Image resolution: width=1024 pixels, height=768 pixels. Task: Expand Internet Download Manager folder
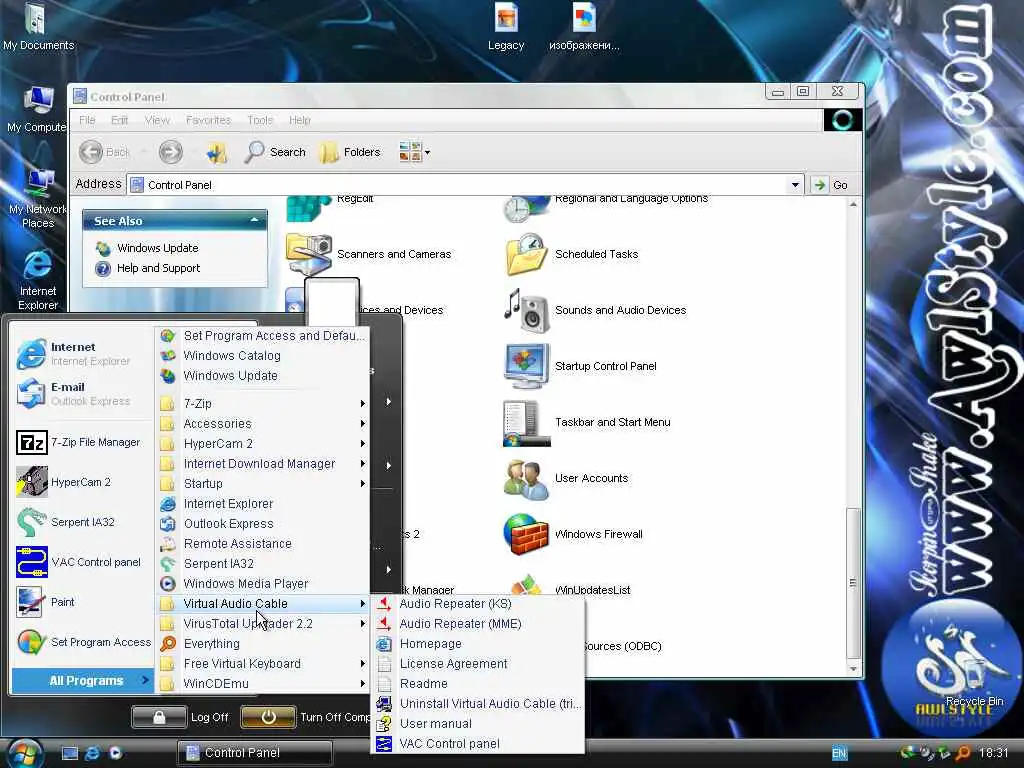click(263, 464)
